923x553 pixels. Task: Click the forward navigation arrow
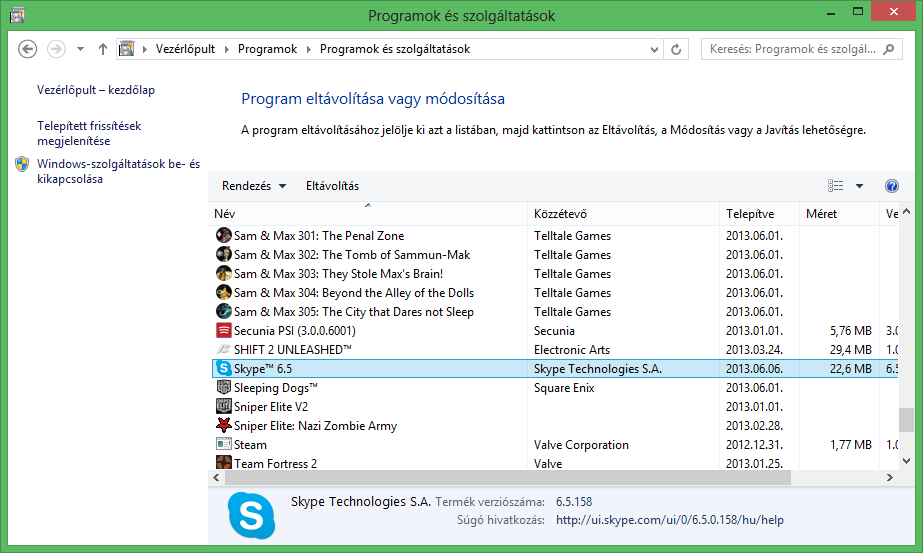click(56, 49)
